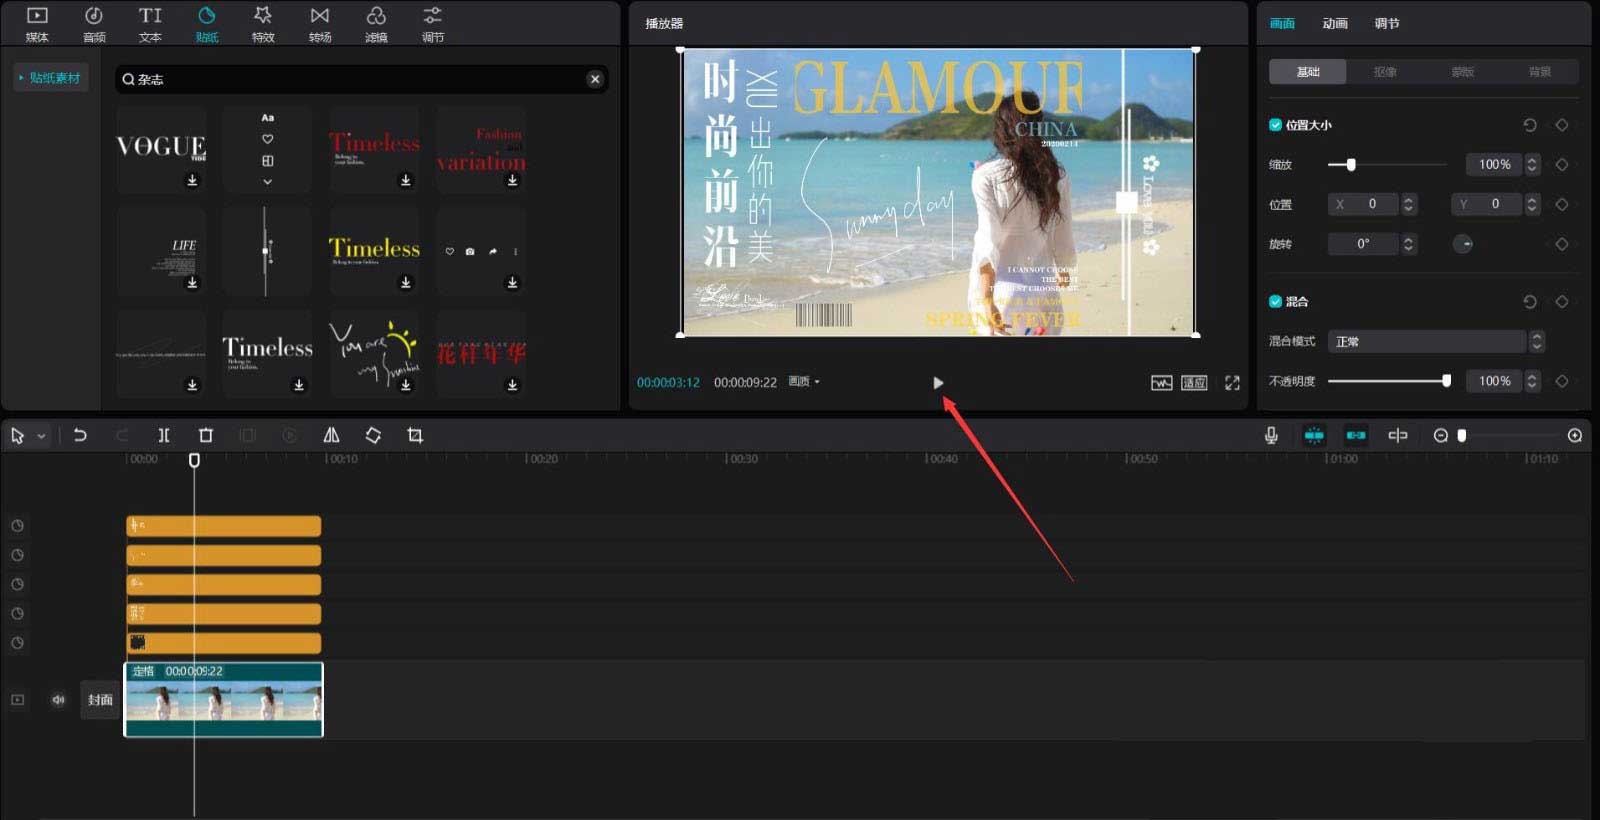
Task: Uncheck the 混合 blend checkbox
Action: pyautogui.click(x=1275, y=301)
